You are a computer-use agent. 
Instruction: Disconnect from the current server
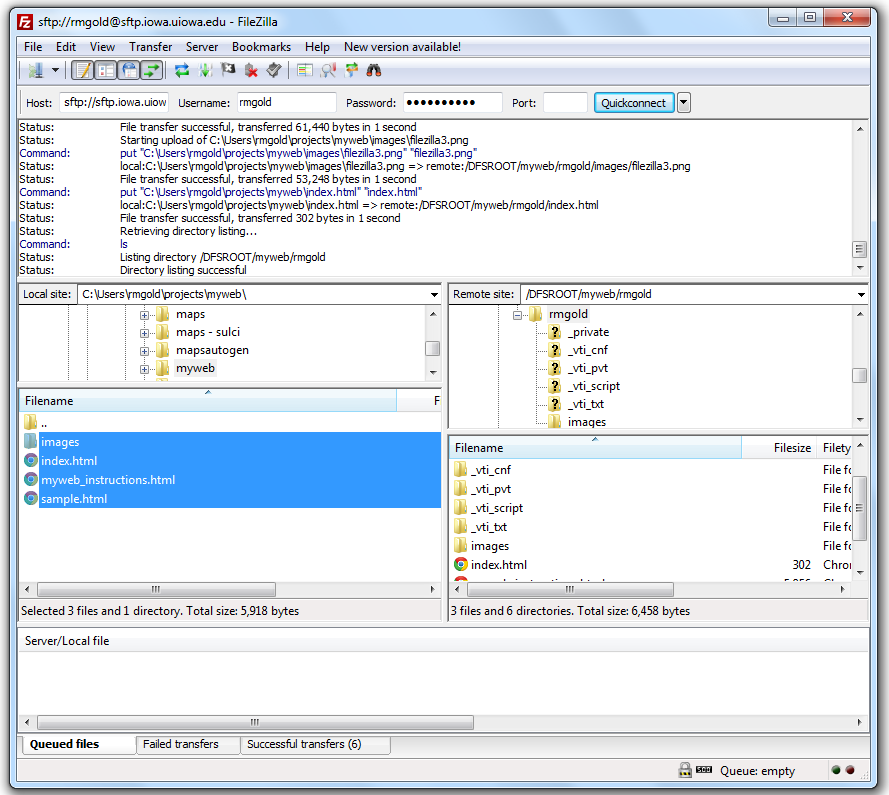tap(251, 70)
